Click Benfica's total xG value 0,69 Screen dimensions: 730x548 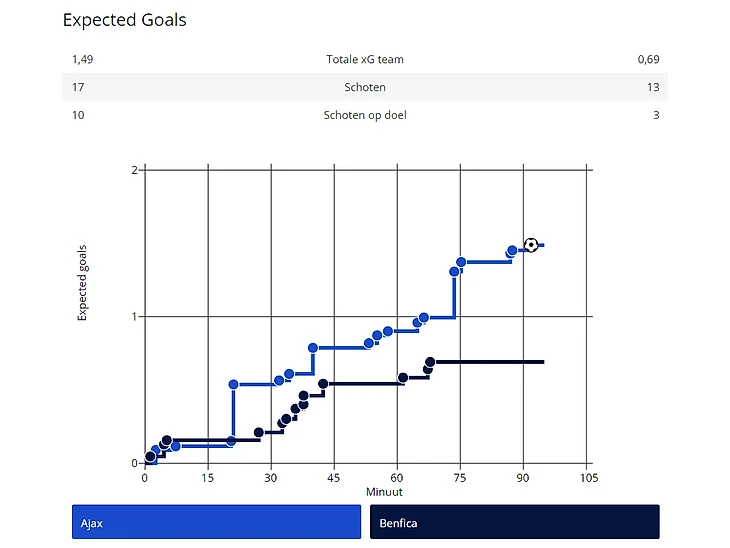coord(648,60)
